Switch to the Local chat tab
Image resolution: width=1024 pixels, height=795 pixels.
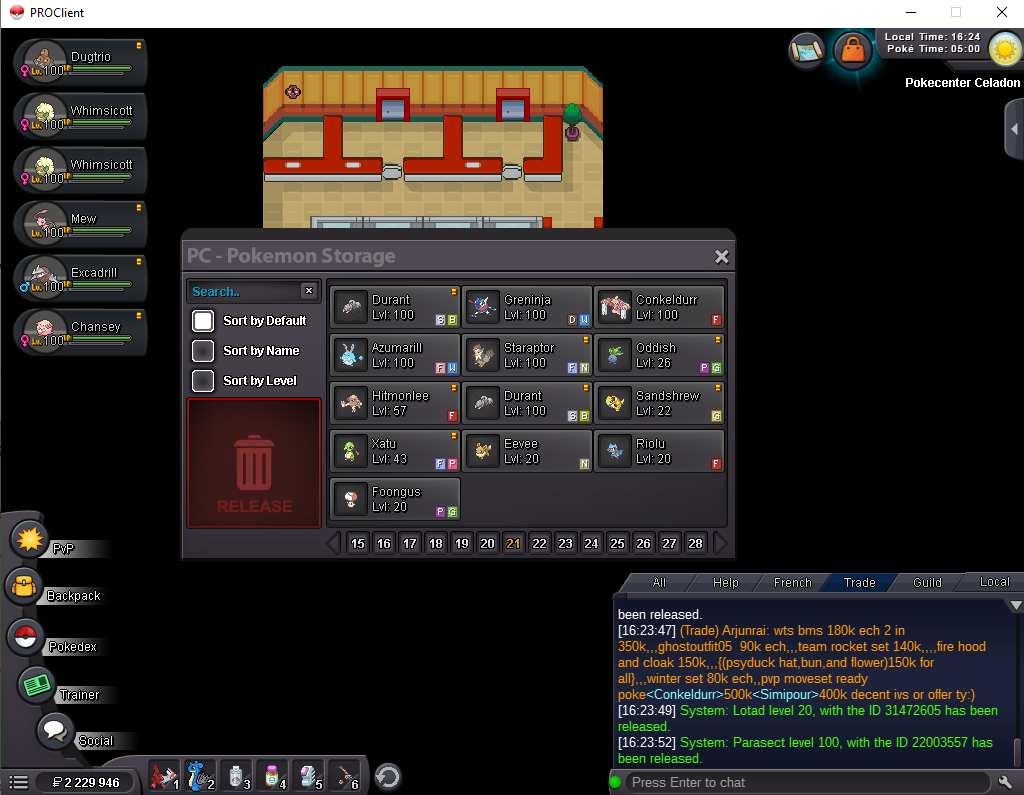coord(994,582)
